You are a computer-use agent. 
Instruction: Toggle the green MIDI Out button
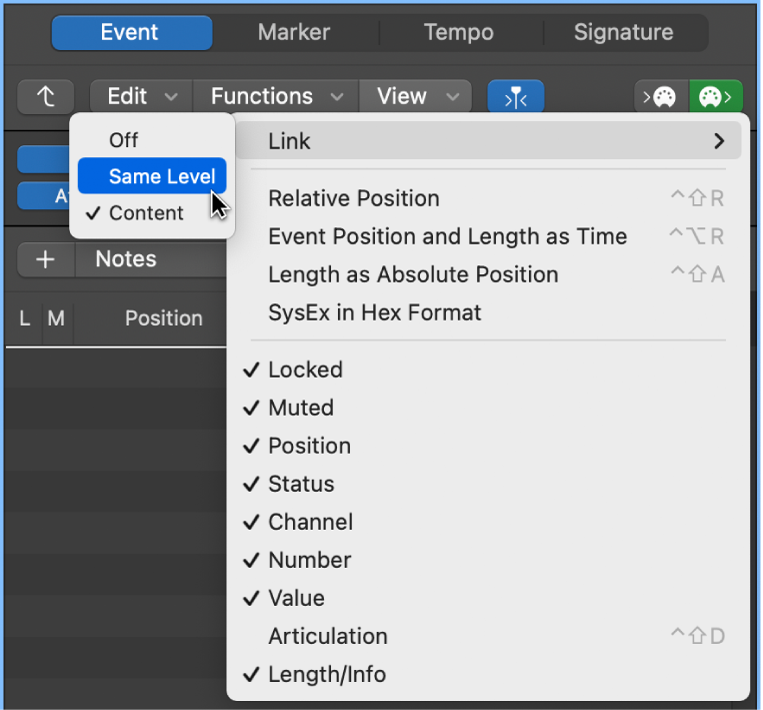point(715,96)
